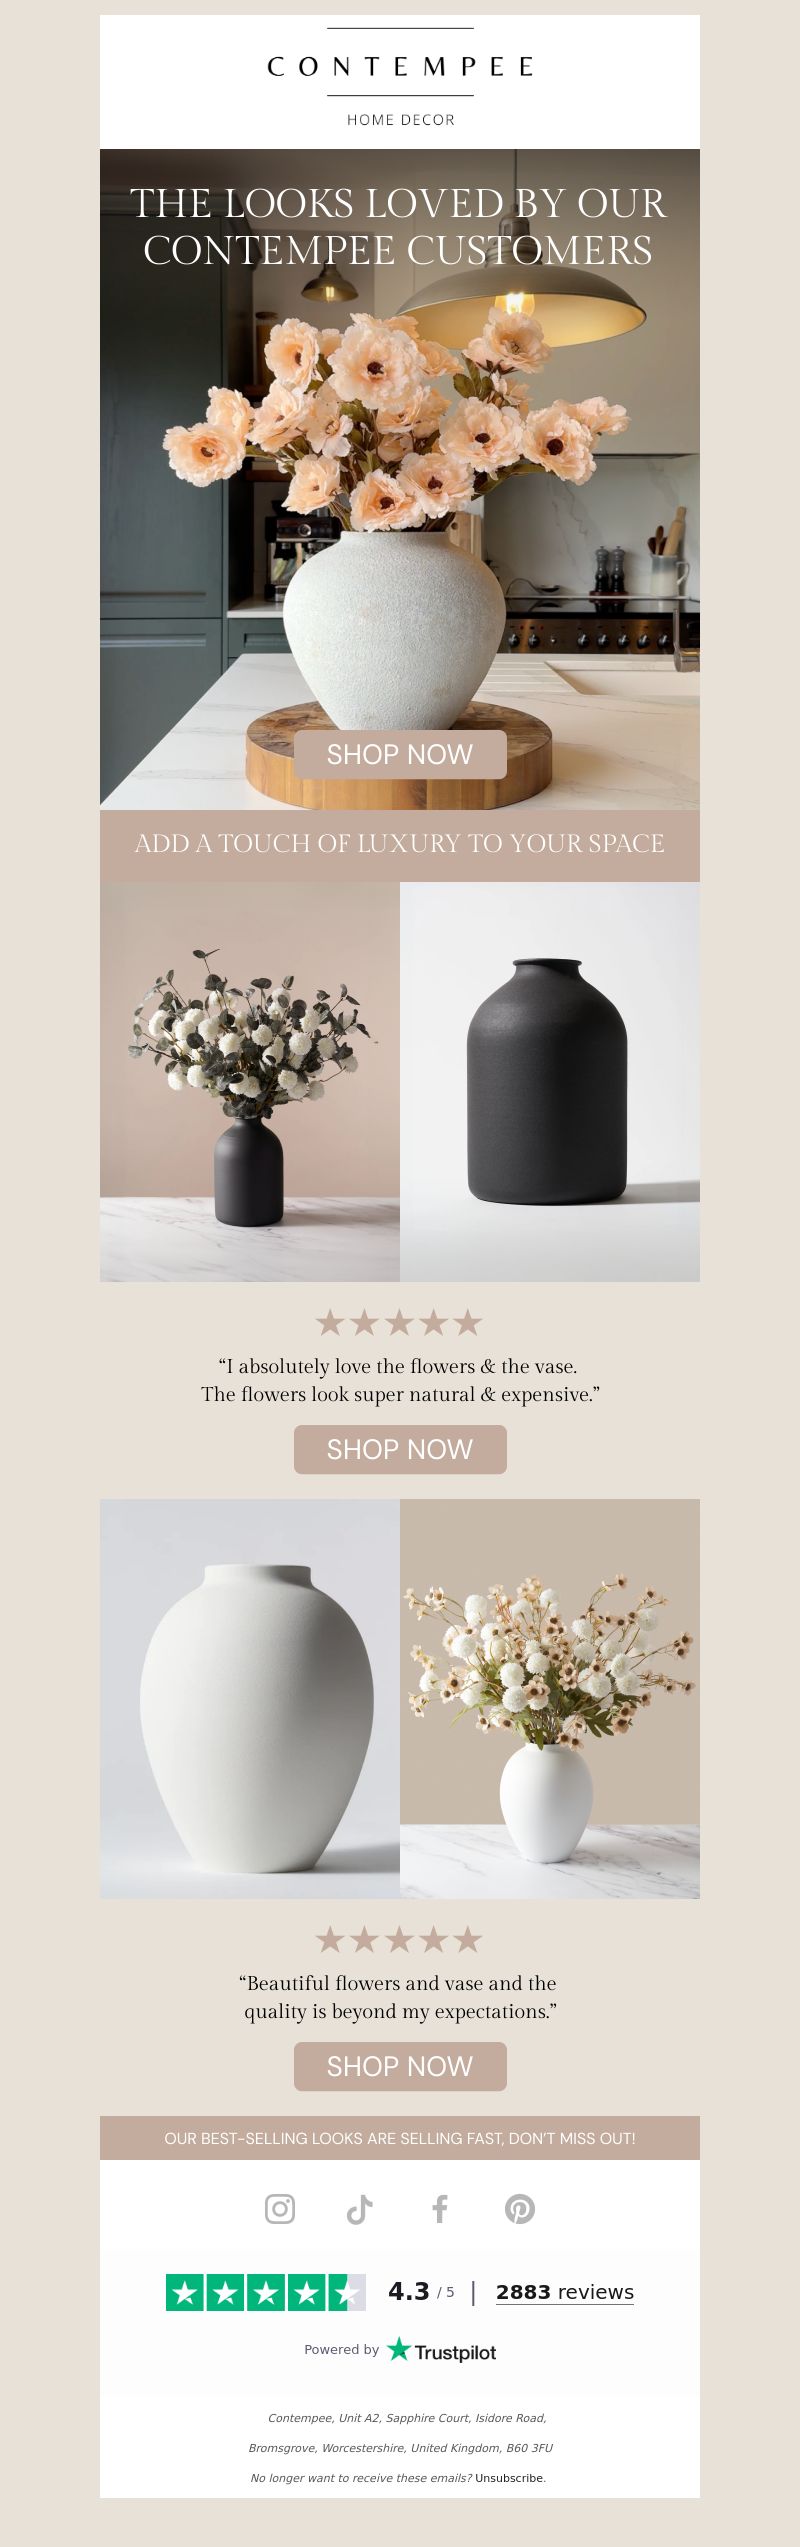
Task: Click the Add a Touch of Luxury banner
Action: (x=400, y=844)
